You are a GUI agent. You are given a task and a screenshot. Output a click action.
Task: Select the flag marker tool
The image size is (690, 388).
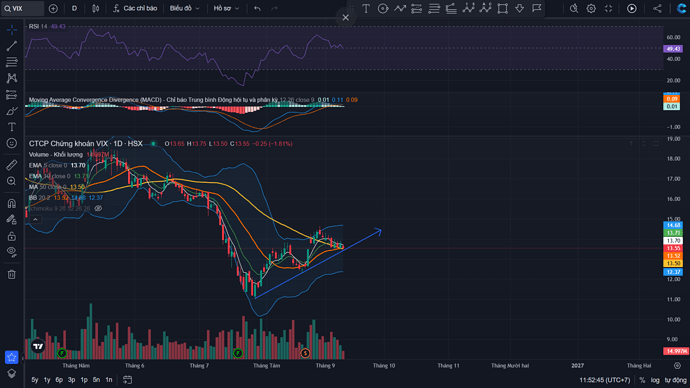pos(536,8)
